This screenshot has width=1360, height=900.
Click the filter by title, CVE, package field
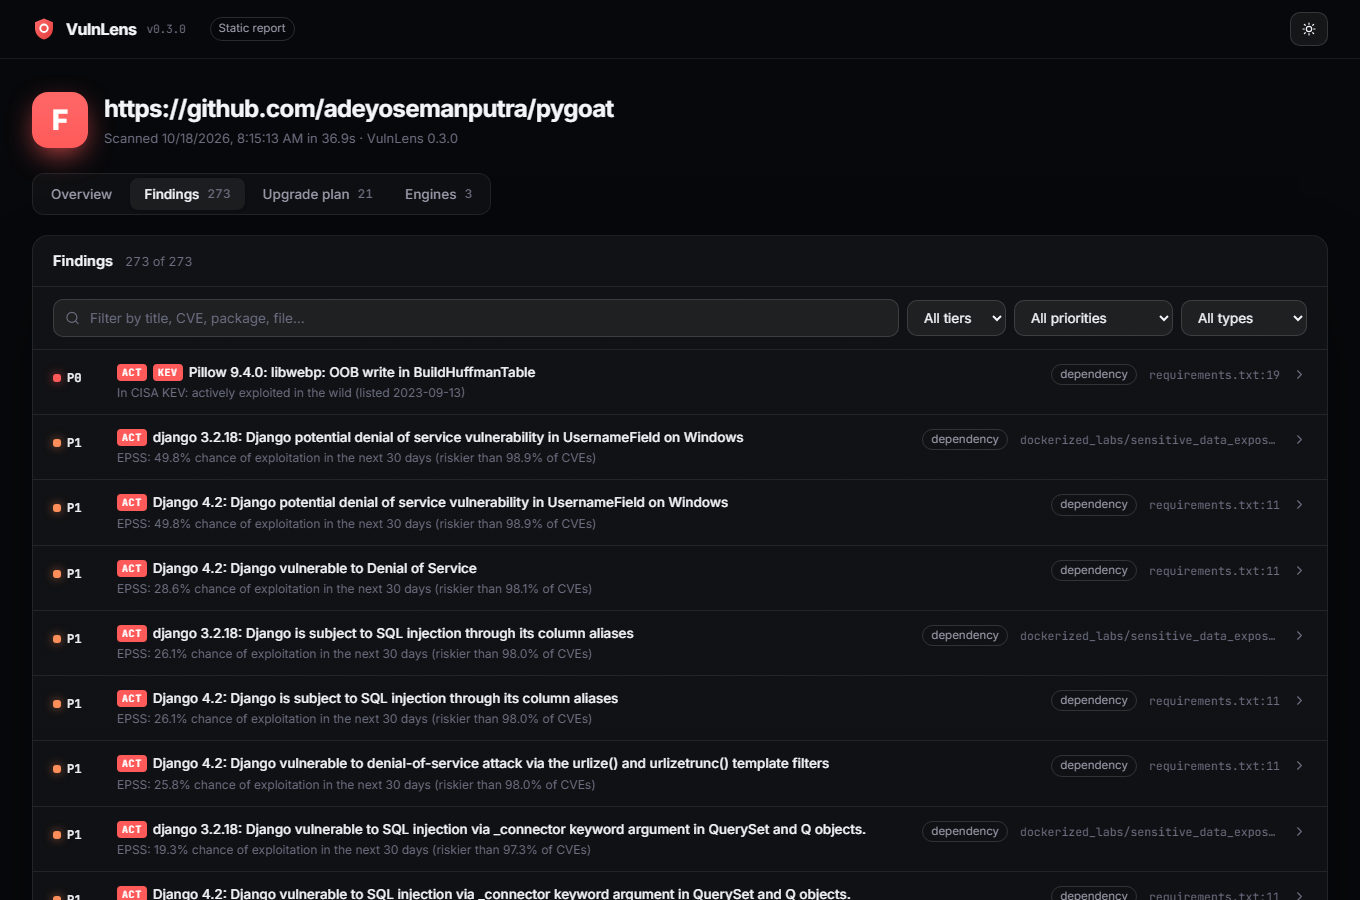coord(476,318)
